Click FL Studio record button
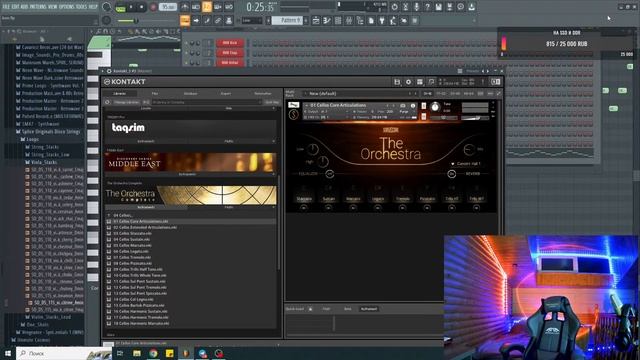The image size is (640, 360). (153, 7)
